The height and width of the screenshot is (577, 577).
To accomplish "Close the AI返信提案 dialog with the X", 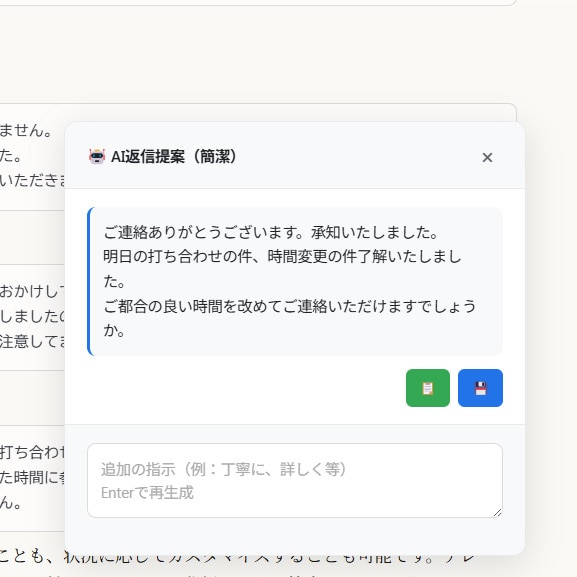I will click(x=487, y=157).
